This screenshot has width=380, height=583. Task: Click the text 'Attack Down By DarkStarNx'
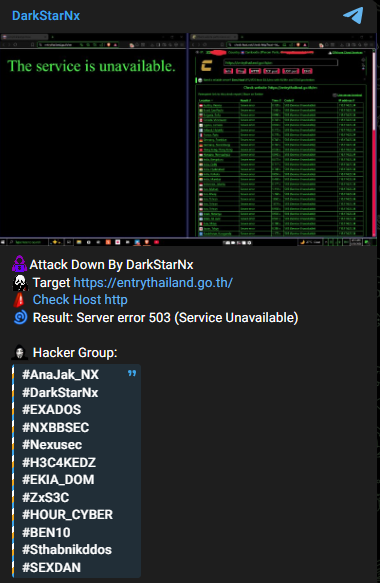(111, 265)
